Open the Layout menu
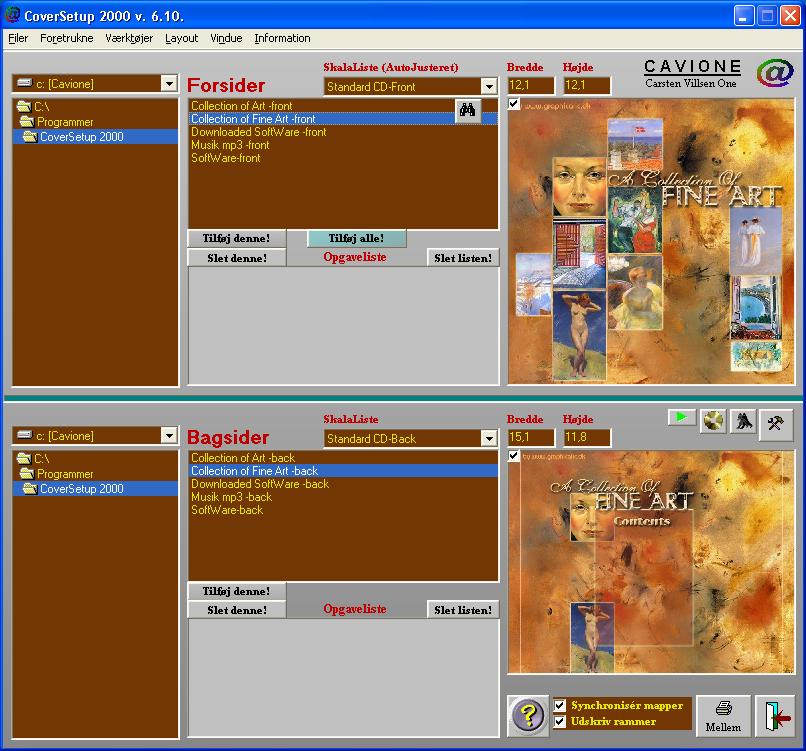Image resolution: width=806 pixels, height=751 pixels. point(181,38)
